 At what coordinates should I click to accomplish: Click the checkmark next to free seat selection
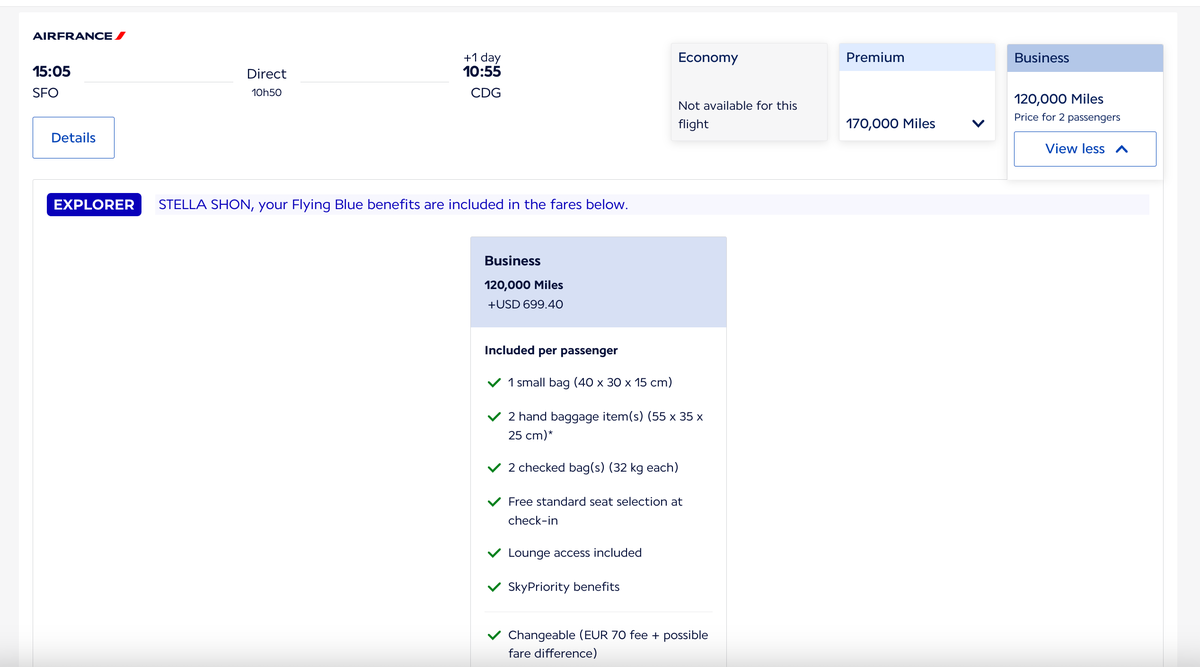[494, 501]
